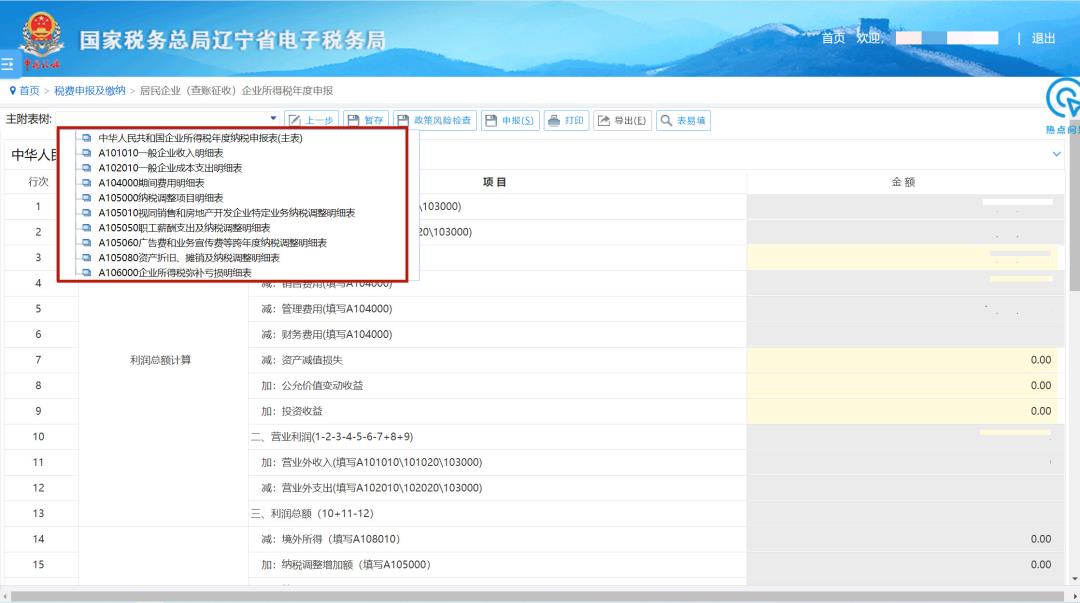Image resolution: width=1080 pixels, height=603 pixels.
Task: Click the 打印 print button
Action: click(567, 120)
